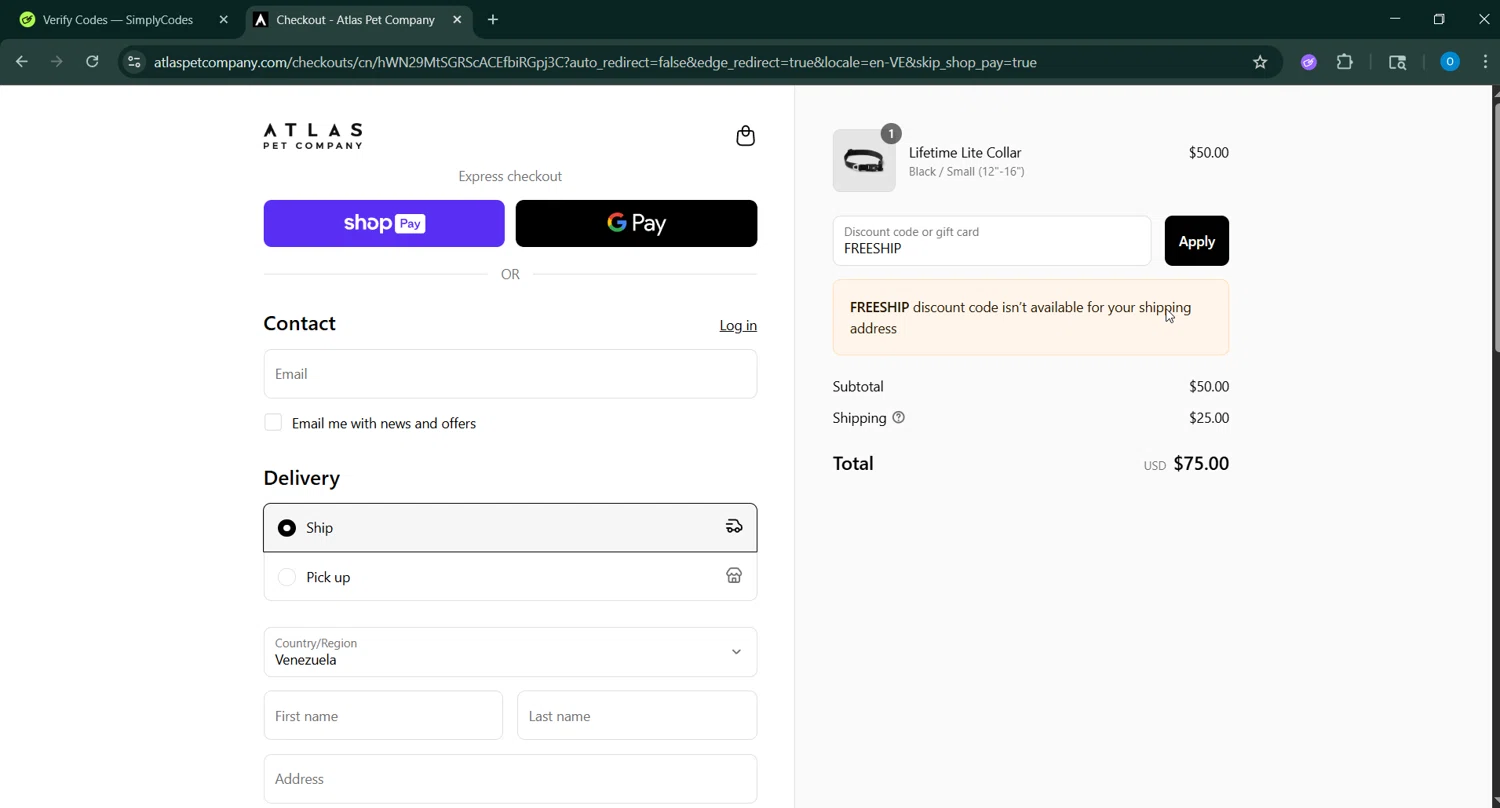
Task: Switch to the Verify Codes SimplyCodes tab
Action: (118, 20)
